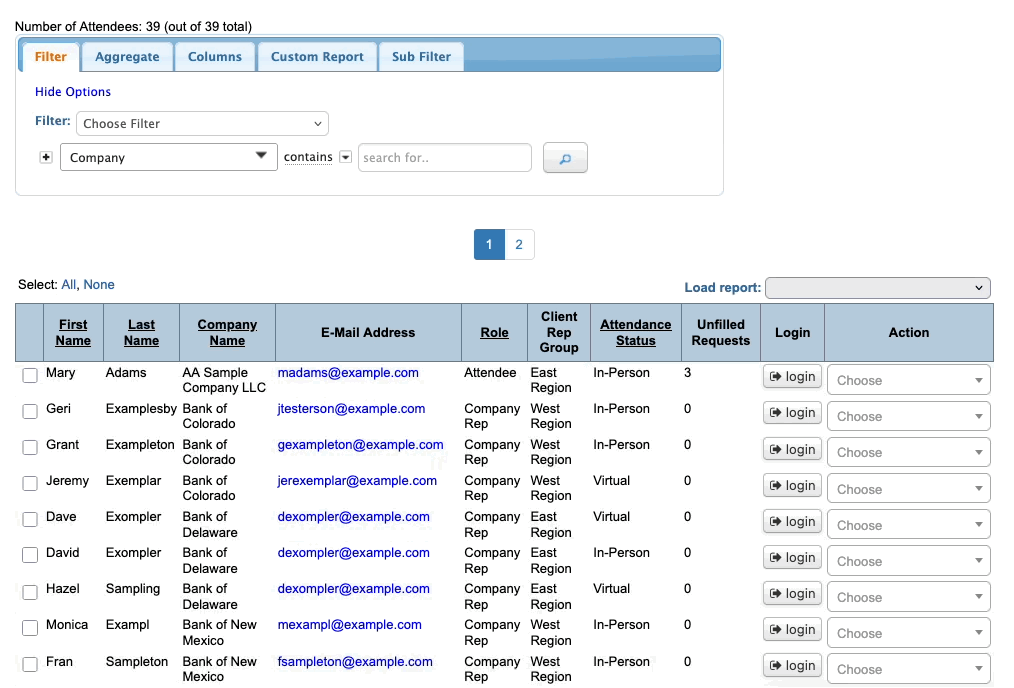
Task: Open the Load report dropdown
Action: [x=877, y=288]
